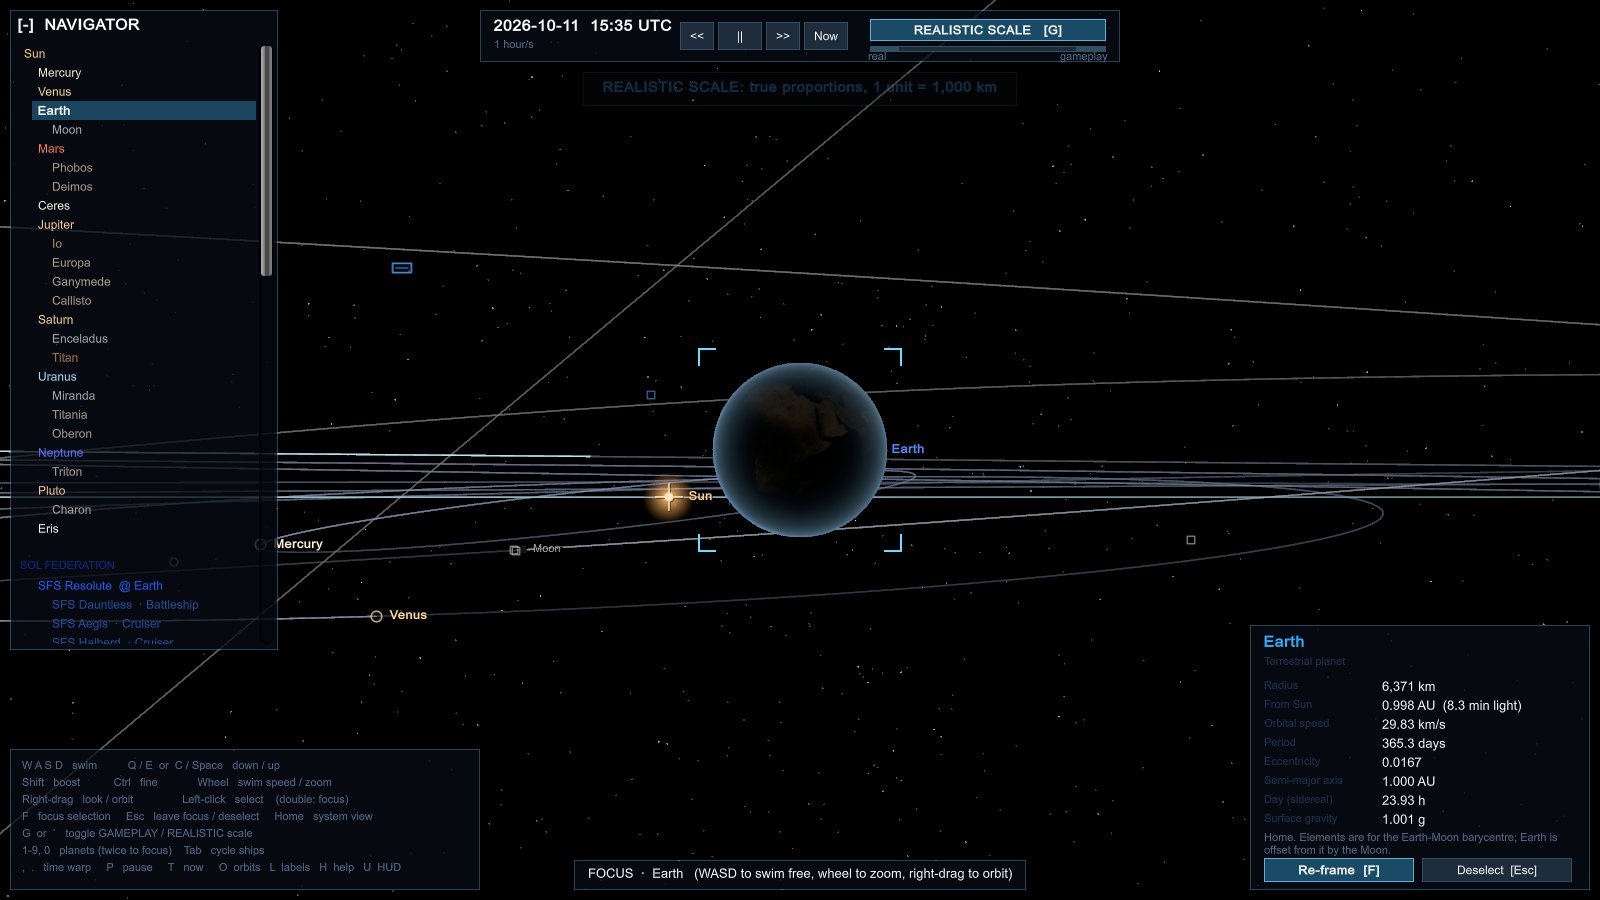Jump to Now time
The width and height of the screenshot is (1600, 900).
pyautogui.click(x=826, y=36)
